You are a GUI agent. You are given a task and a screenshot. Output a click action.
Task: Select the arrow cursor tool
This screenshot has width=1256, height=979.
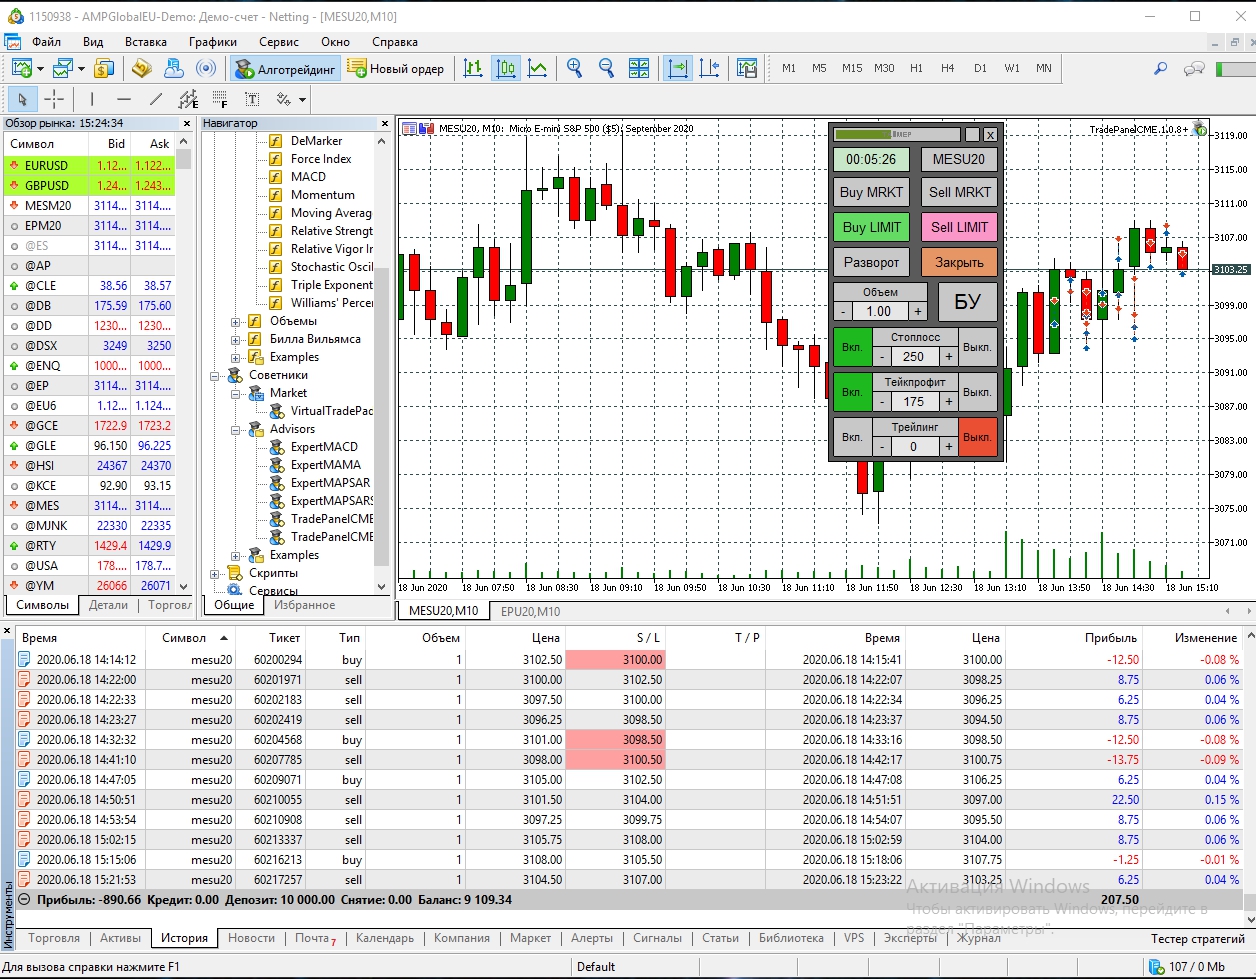[x=23, y=99]
